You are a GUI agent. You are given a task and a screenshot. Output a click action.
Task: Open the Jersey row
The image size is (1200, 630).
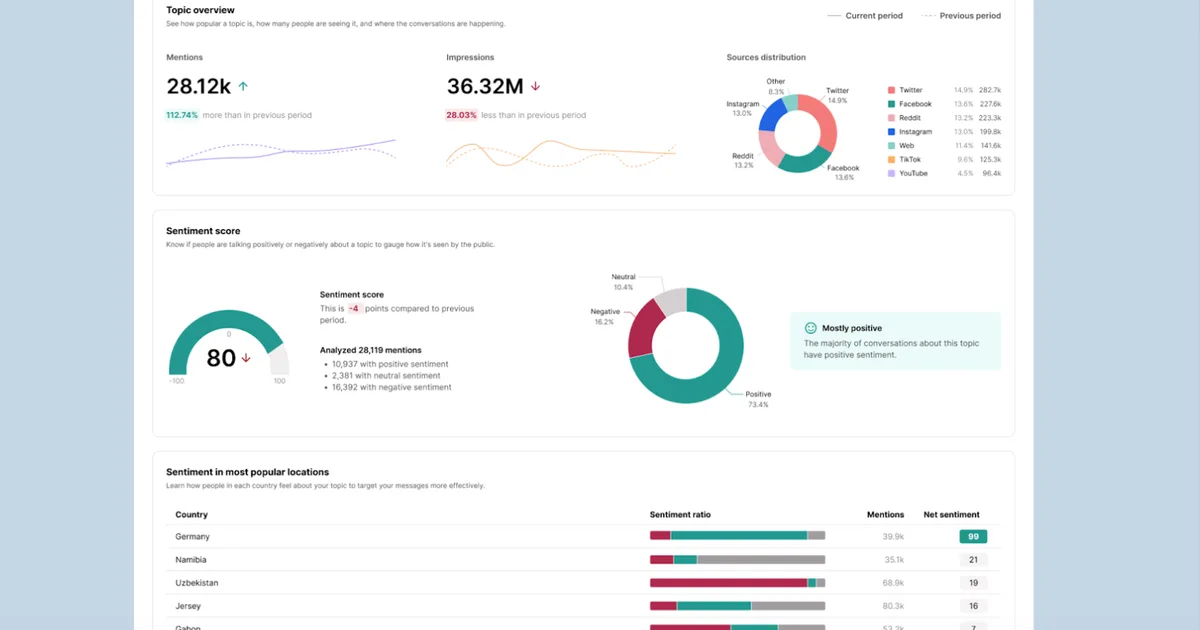click(583, 606)
